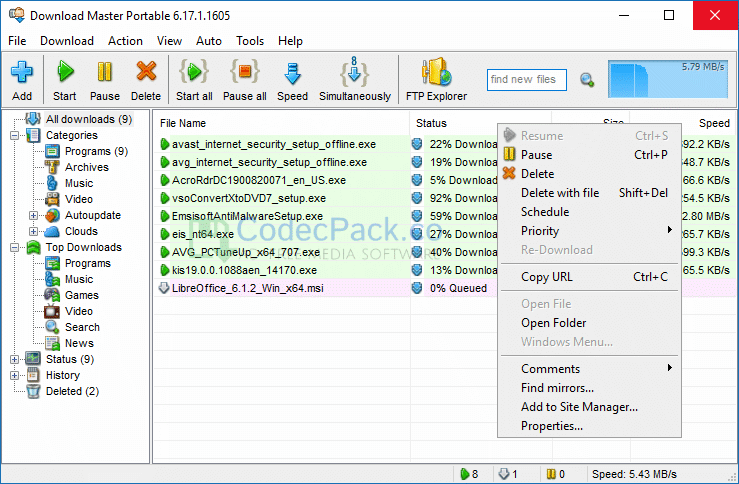Choose Find mirrors... from the context menu

[x=589, y=388]
